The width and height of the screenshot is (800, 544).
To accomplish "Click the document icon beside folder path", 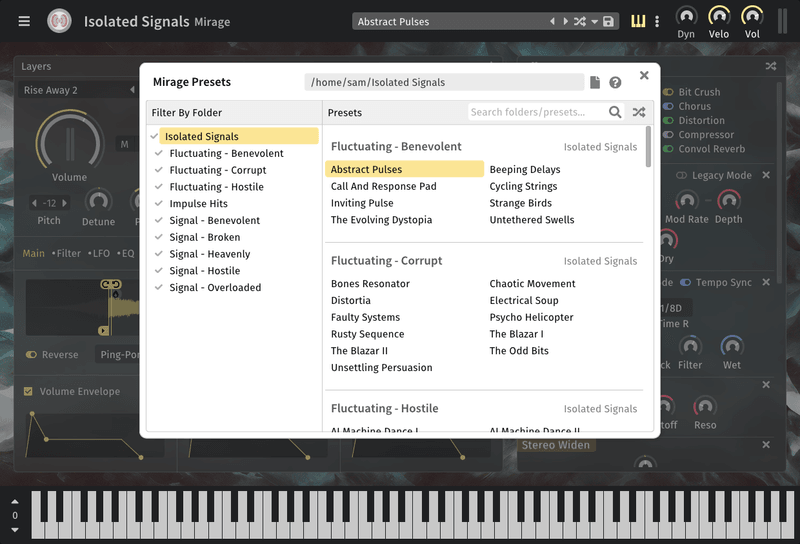I will 595,83.
